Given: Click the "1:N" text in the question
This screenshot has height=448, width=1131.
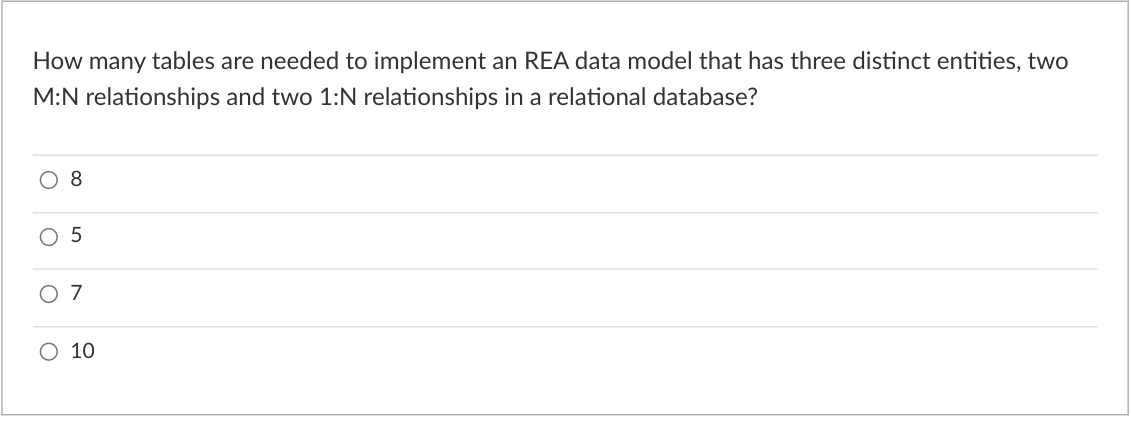Looking at the screenshot, I should point(338,97).
